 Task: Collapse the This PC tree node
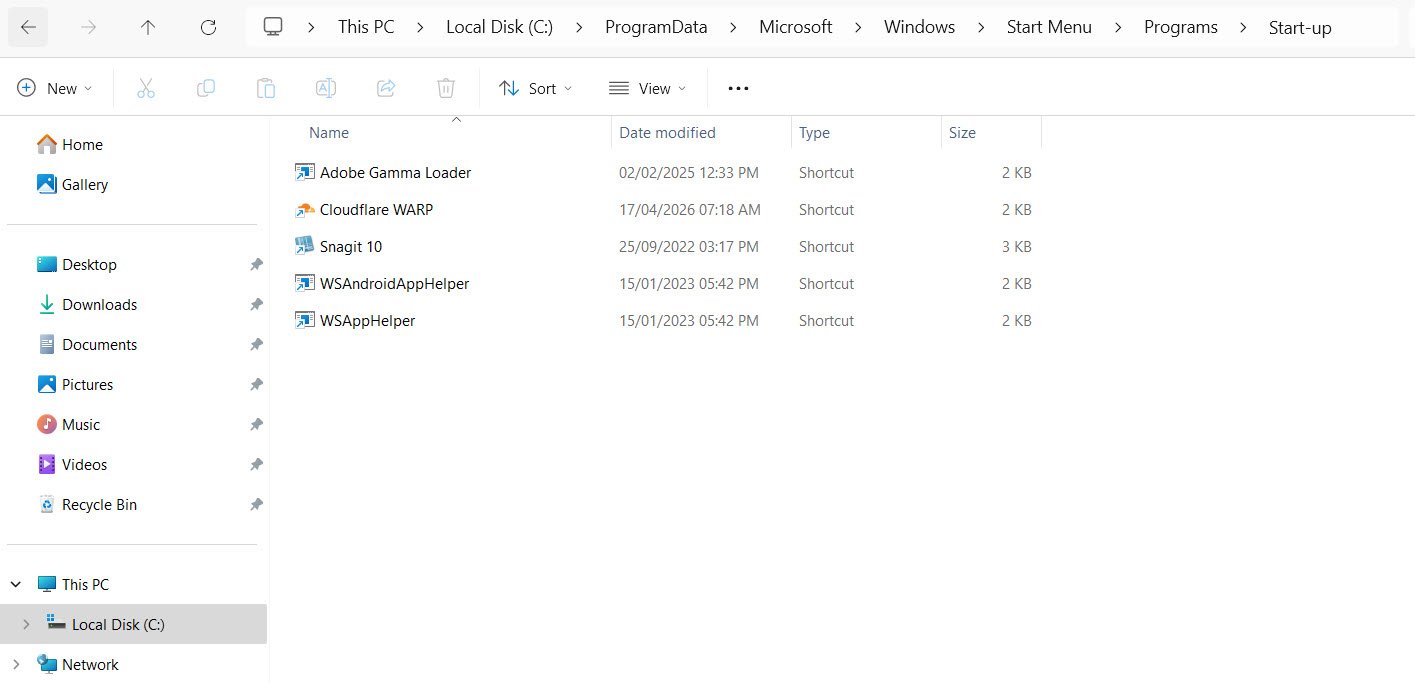point(16,584)
